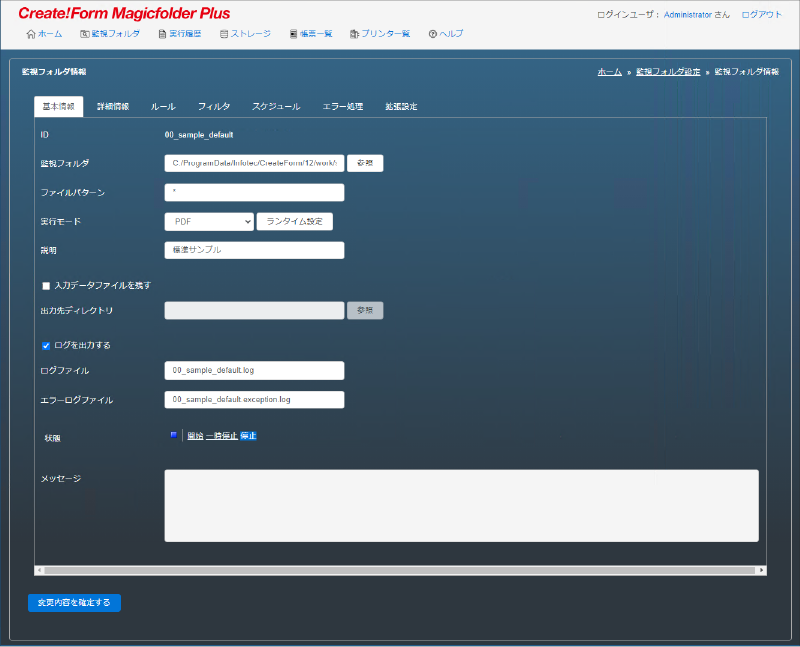Switch to the スケジュール tab
Image resolution: width=800 pixels, height=647 pixels.
point(276,107)
